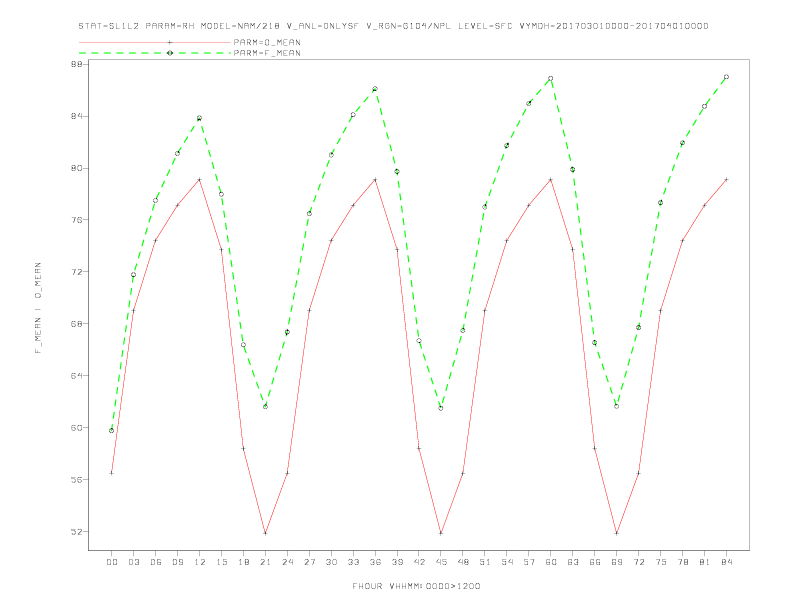Click the x-axis tick label 45
The width and height of the screenshot is (792, 612).
[x=441, y=562]
